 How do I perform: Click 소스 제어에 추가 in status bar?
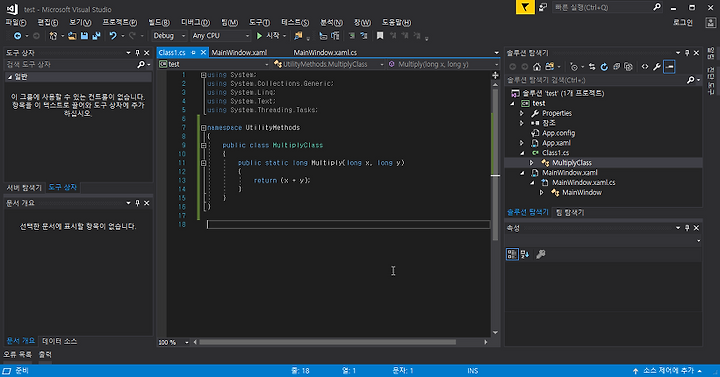click(x=668, y=371)
